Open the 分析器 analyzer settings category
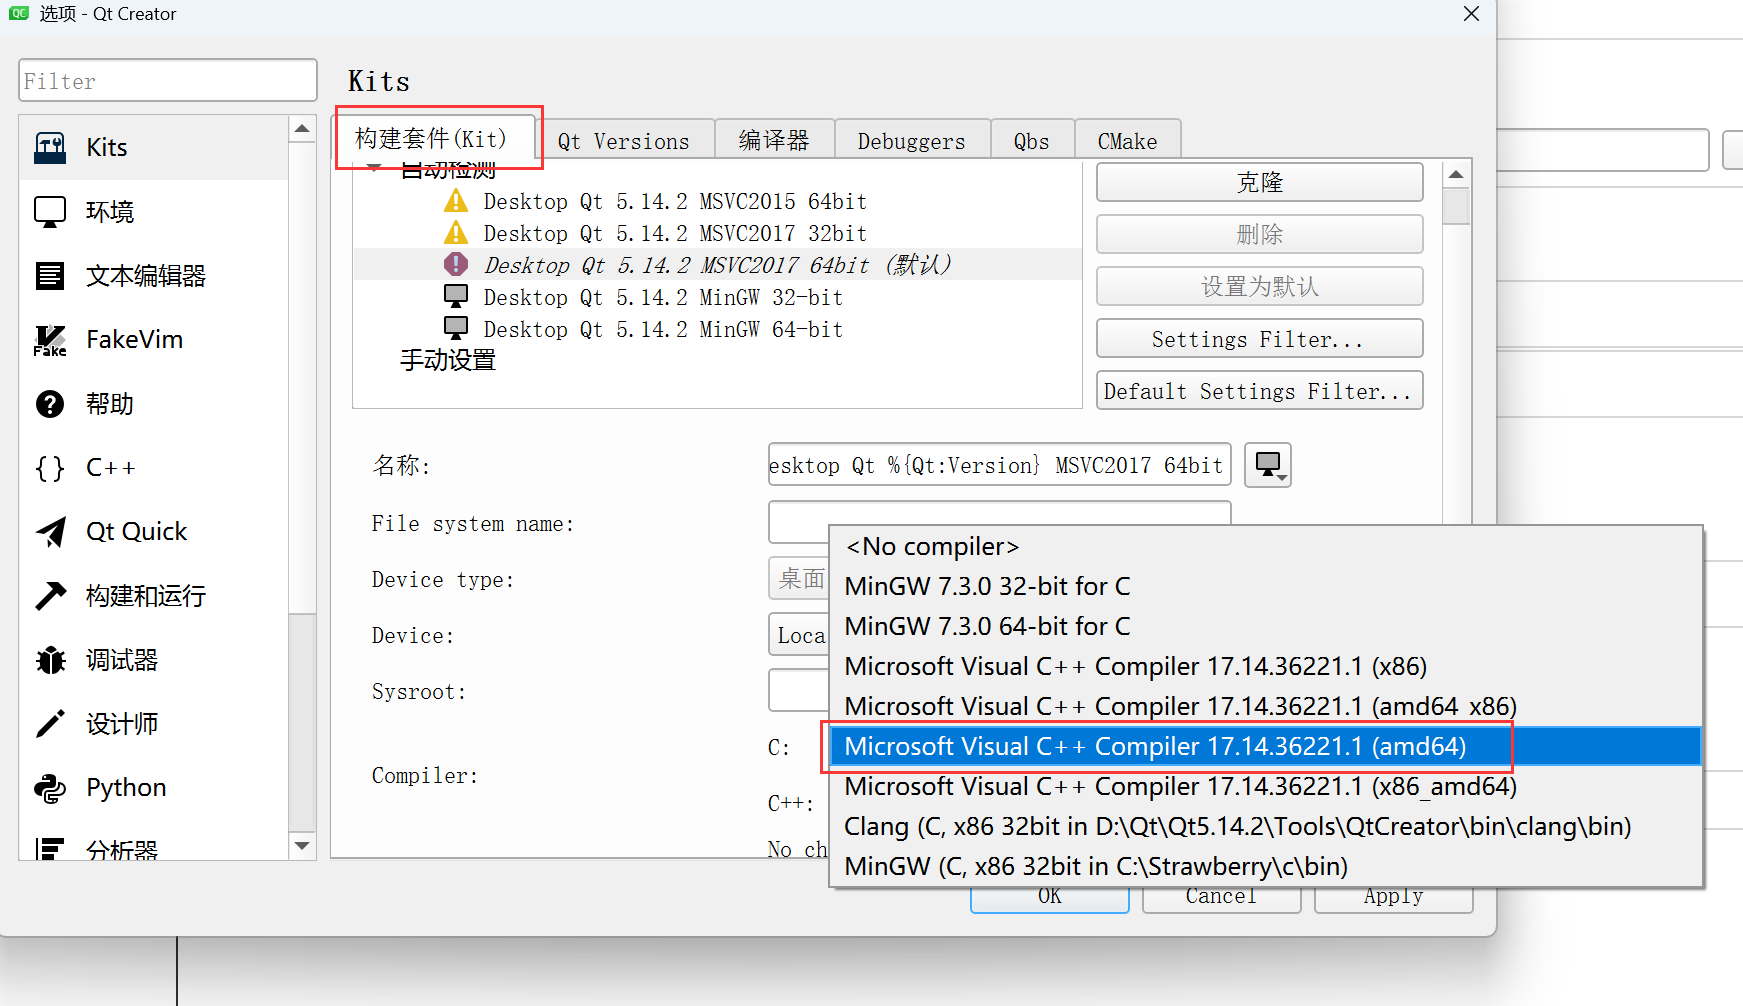The width and height of the screenshot is (1743, 1006). tap(154, 848)
